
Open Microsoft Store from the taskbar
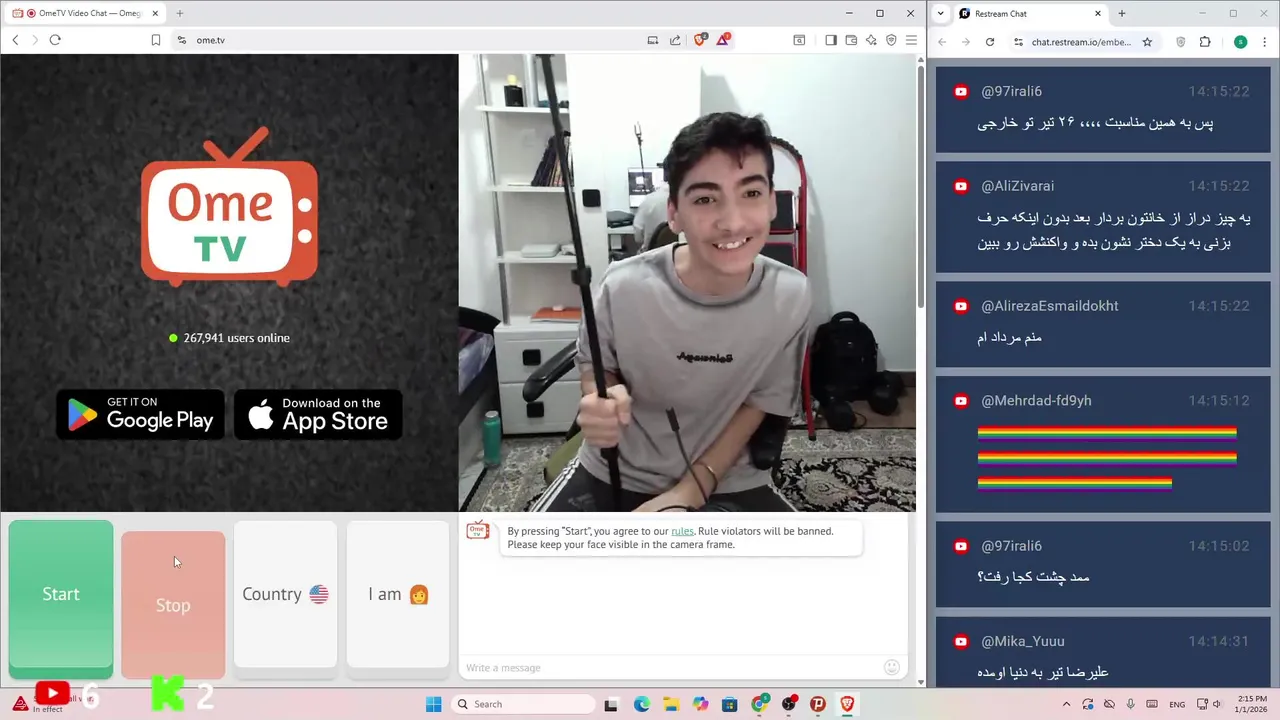pos(730,704)
